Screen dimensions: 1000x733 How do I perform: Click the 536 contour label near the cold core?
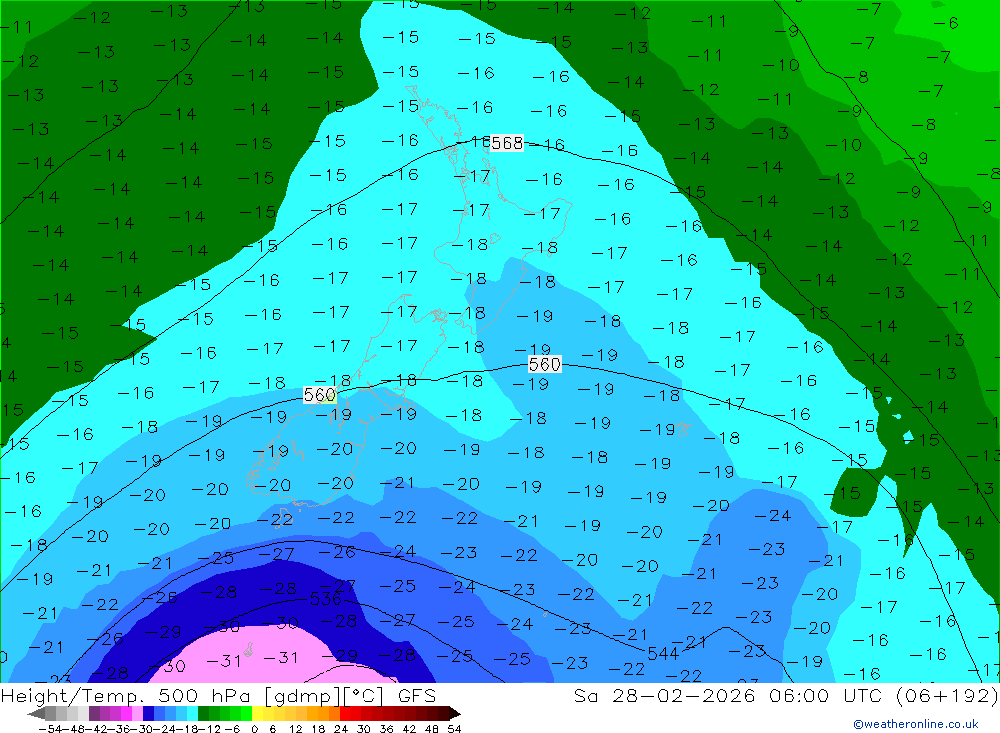[326, 599]
